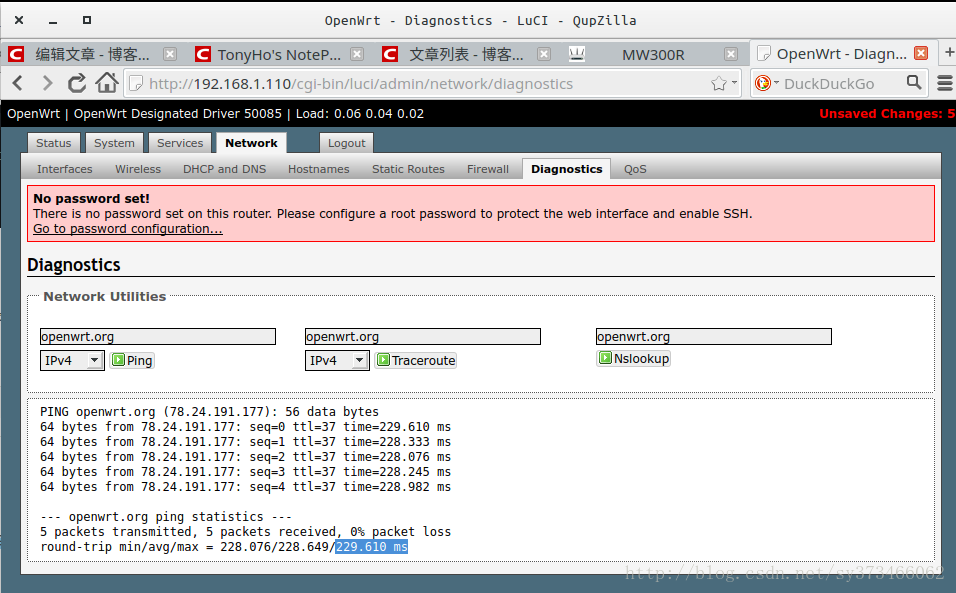Open the DHCP and DNS subtab
This screenshot has height=593, width=956.
pyautogui.click(x=224, y=169)
